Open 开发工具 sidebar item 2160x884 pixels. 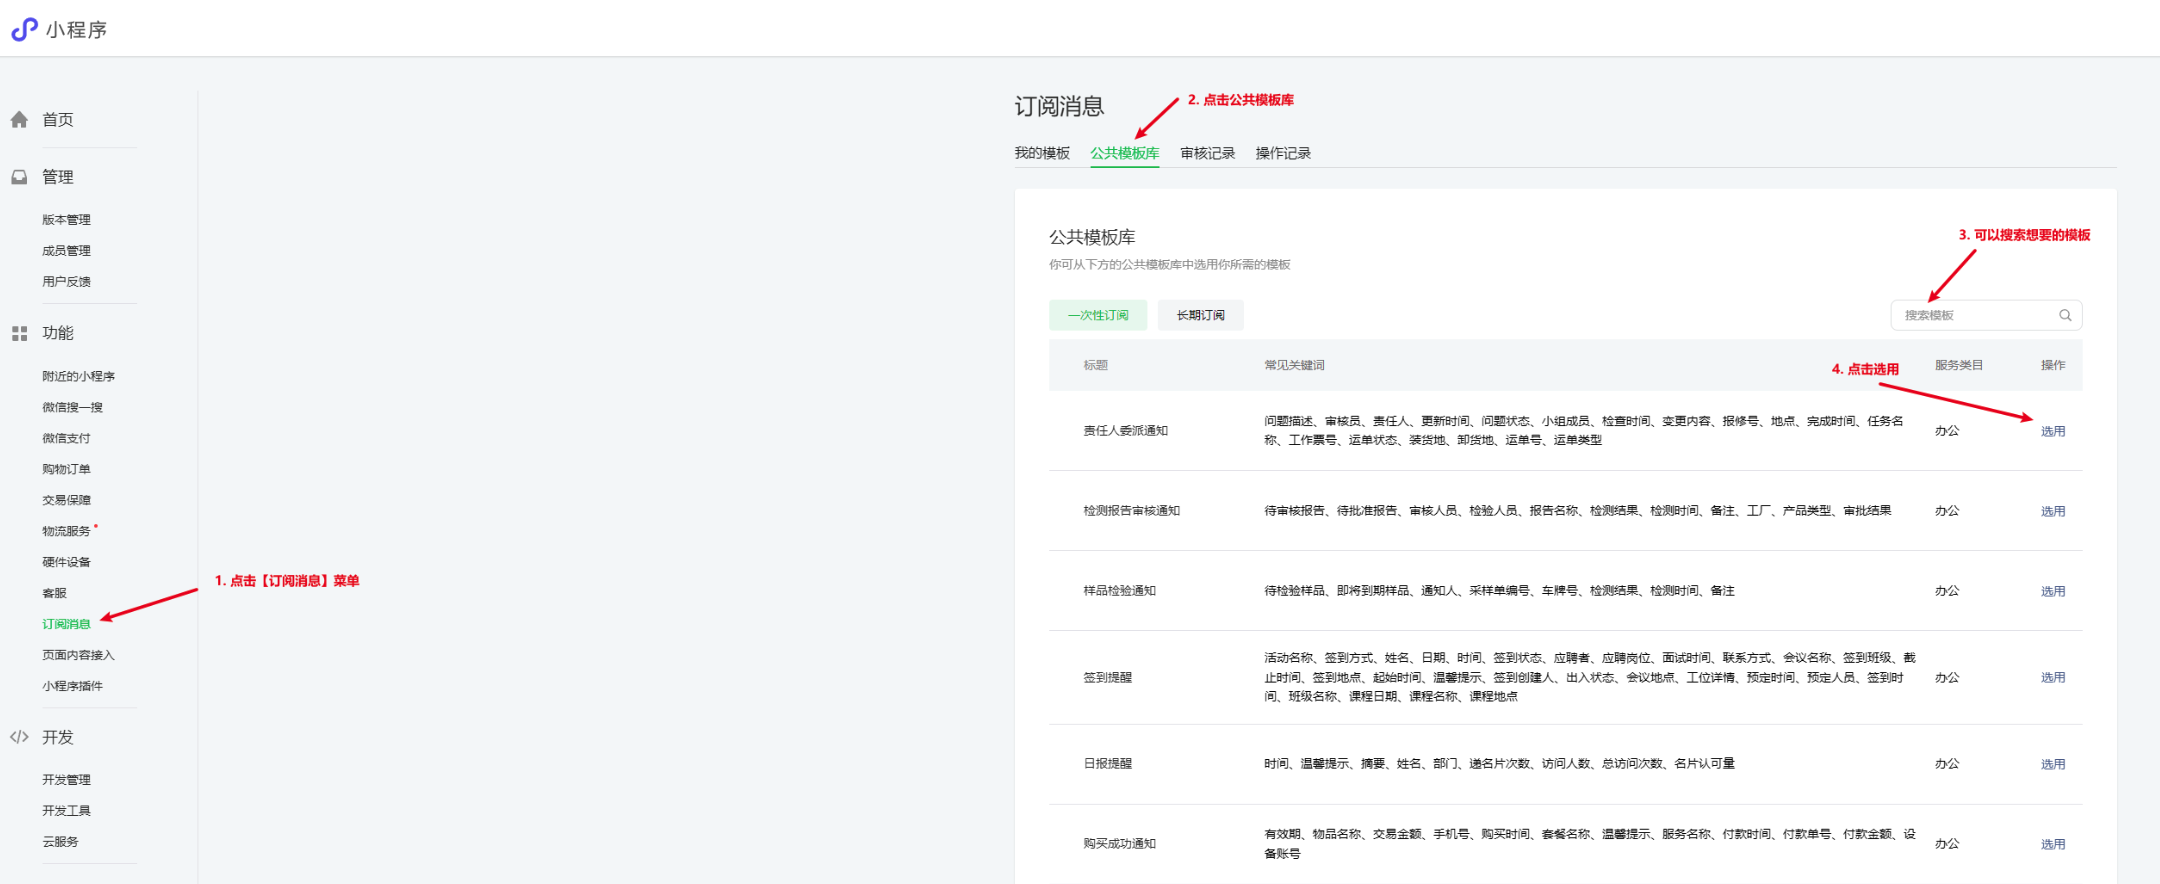click(x=66, y=811)
